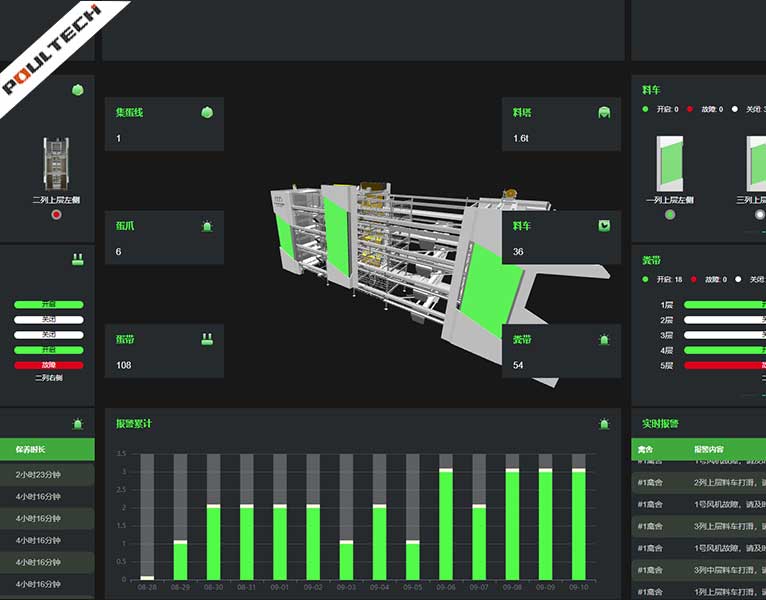
Task: Select the 1列上层料车打滑 alarm row
Action: click(x=699, y=592)
